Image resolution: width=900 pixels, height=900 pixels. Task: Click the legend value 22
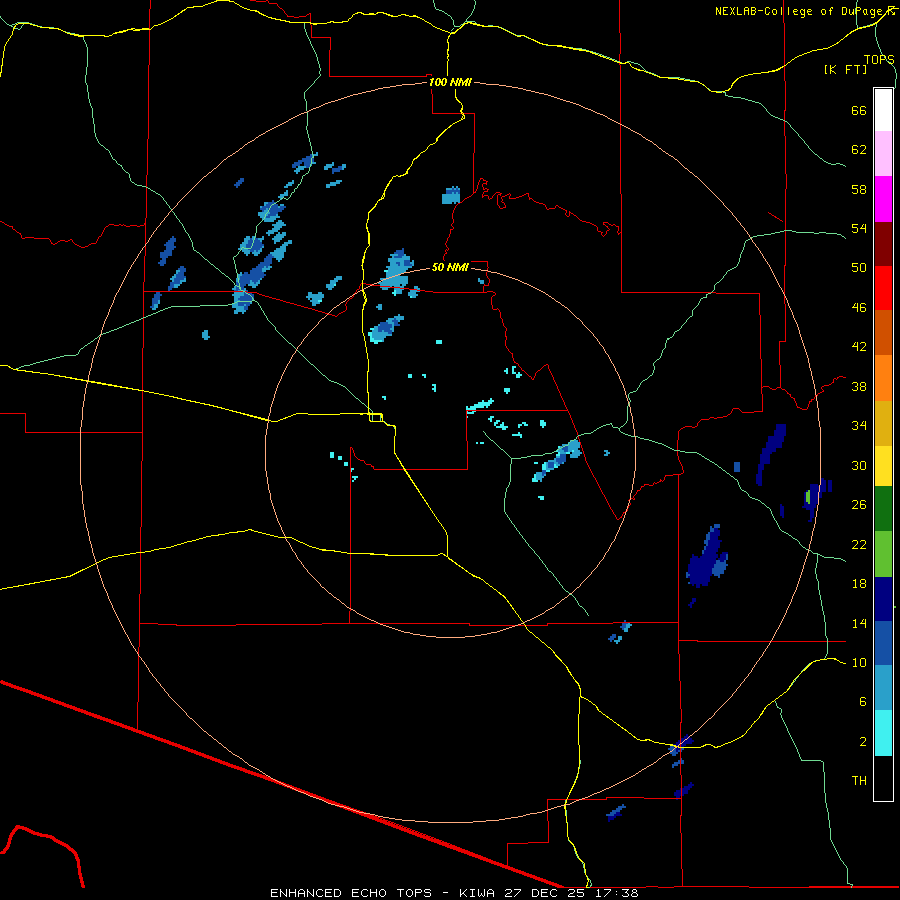(x=859, y=544)
